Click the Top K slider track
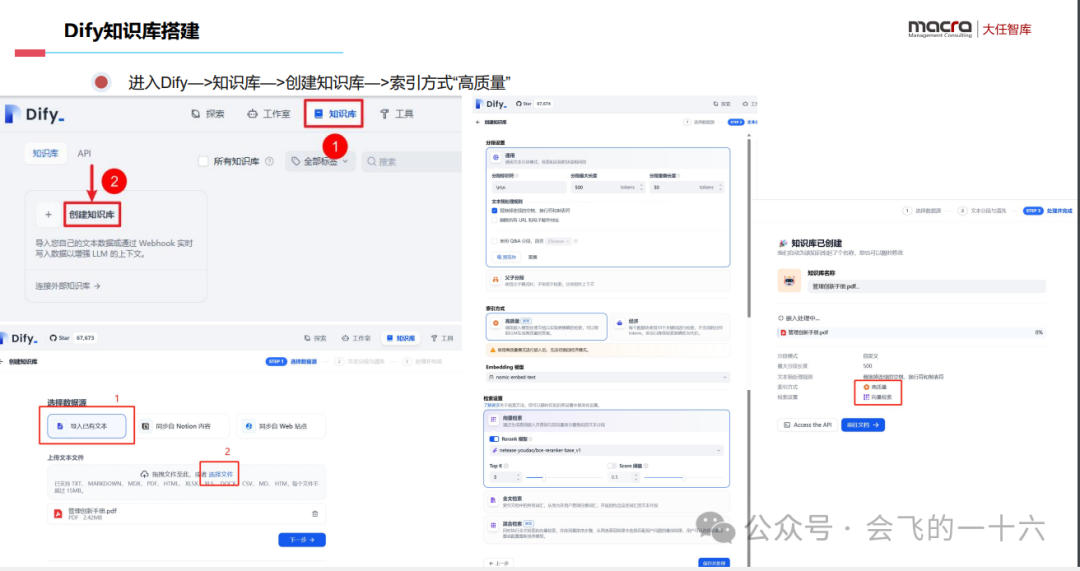Image resolution: width=1080 pixels, height=571 pixels. pyautogui.click(x=563, y=477)
